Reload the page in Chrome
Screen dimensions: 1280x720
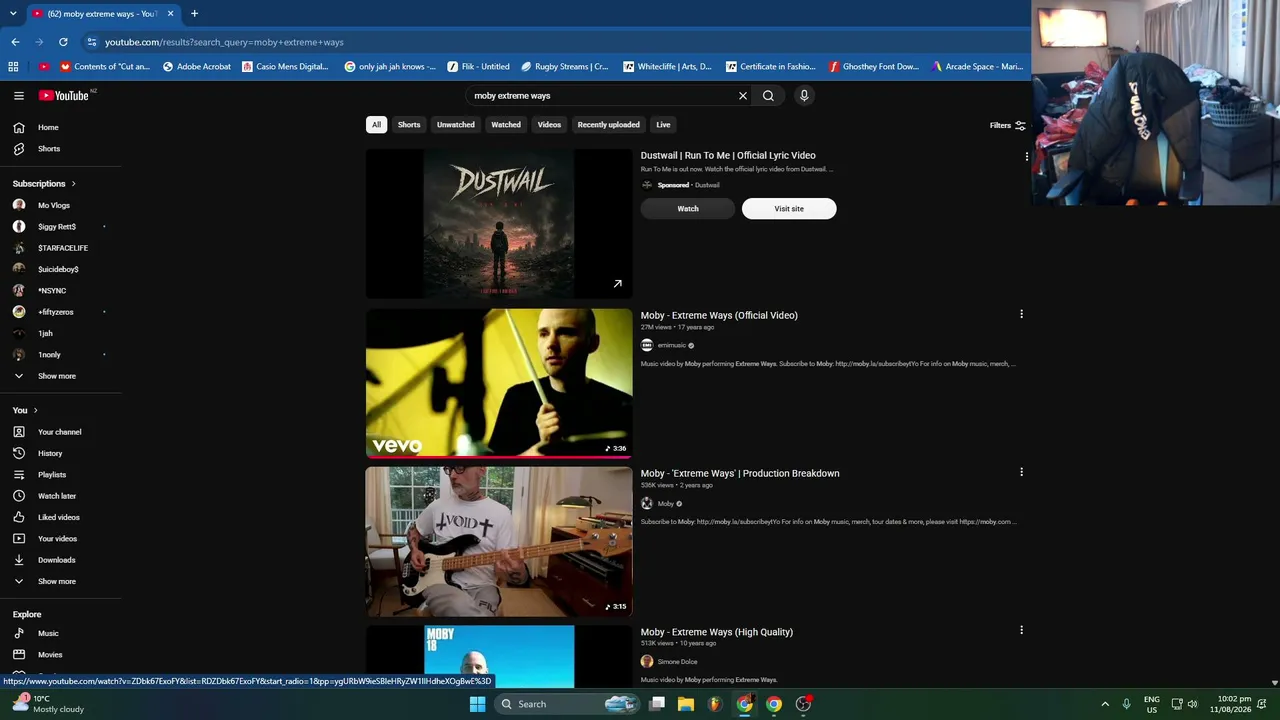63,42
